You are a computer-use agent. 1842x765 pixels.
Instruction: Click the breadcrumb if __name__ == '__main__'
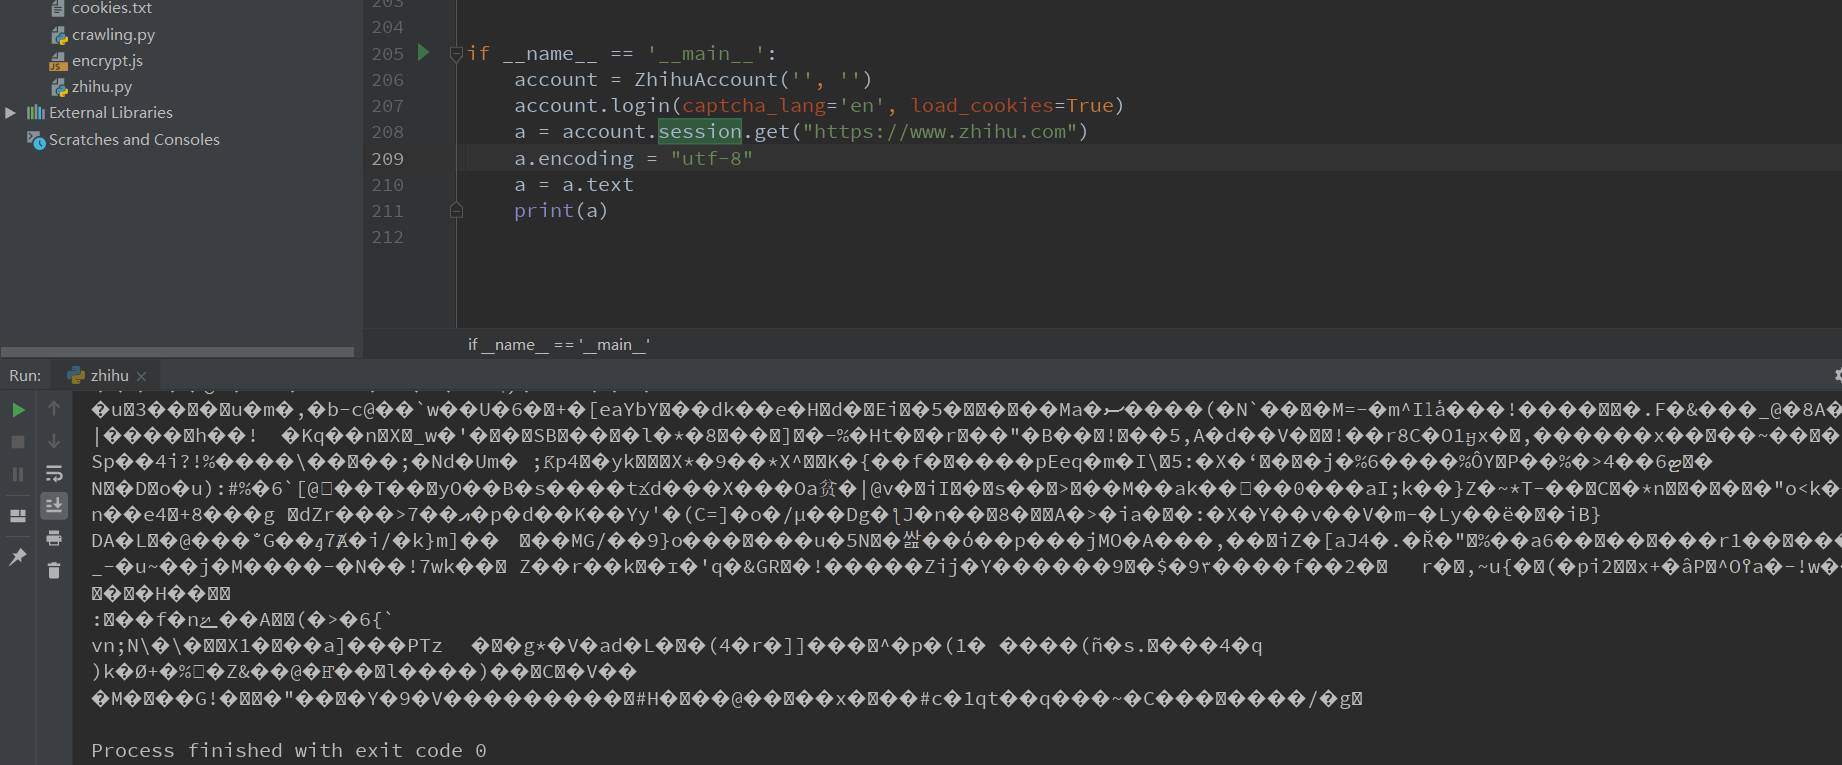pyautogui.click(x=559, y=344)
